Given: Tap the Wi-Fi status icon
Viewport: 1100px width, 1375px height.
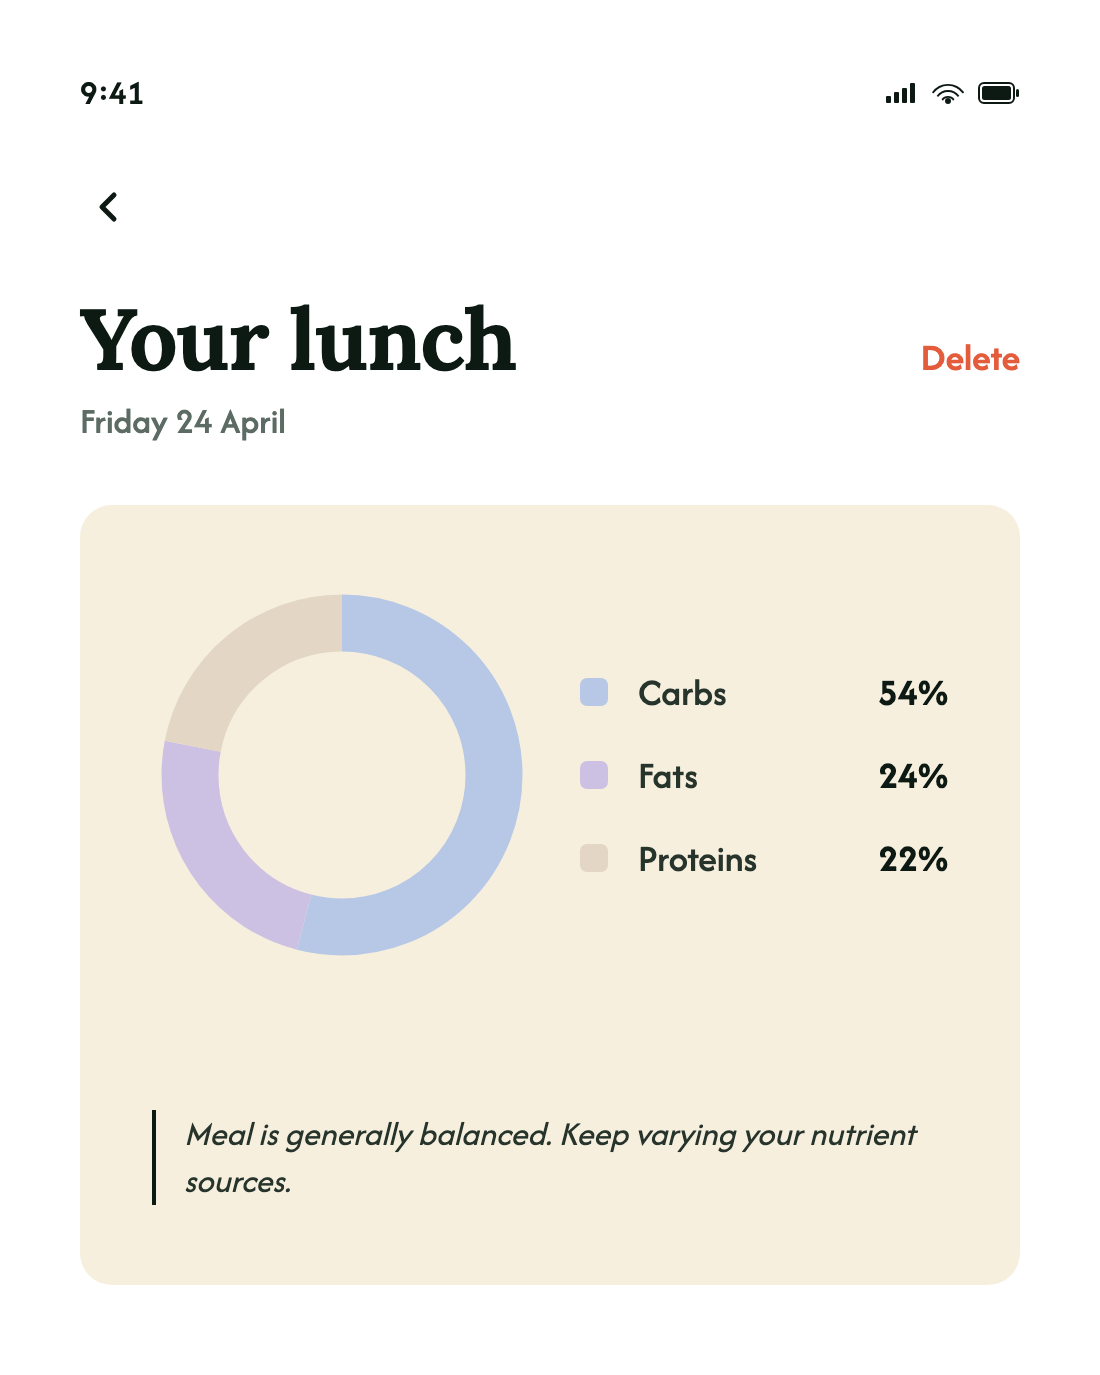Looking at the screenshot, I should pyautogui.click(x=947, y=94).
